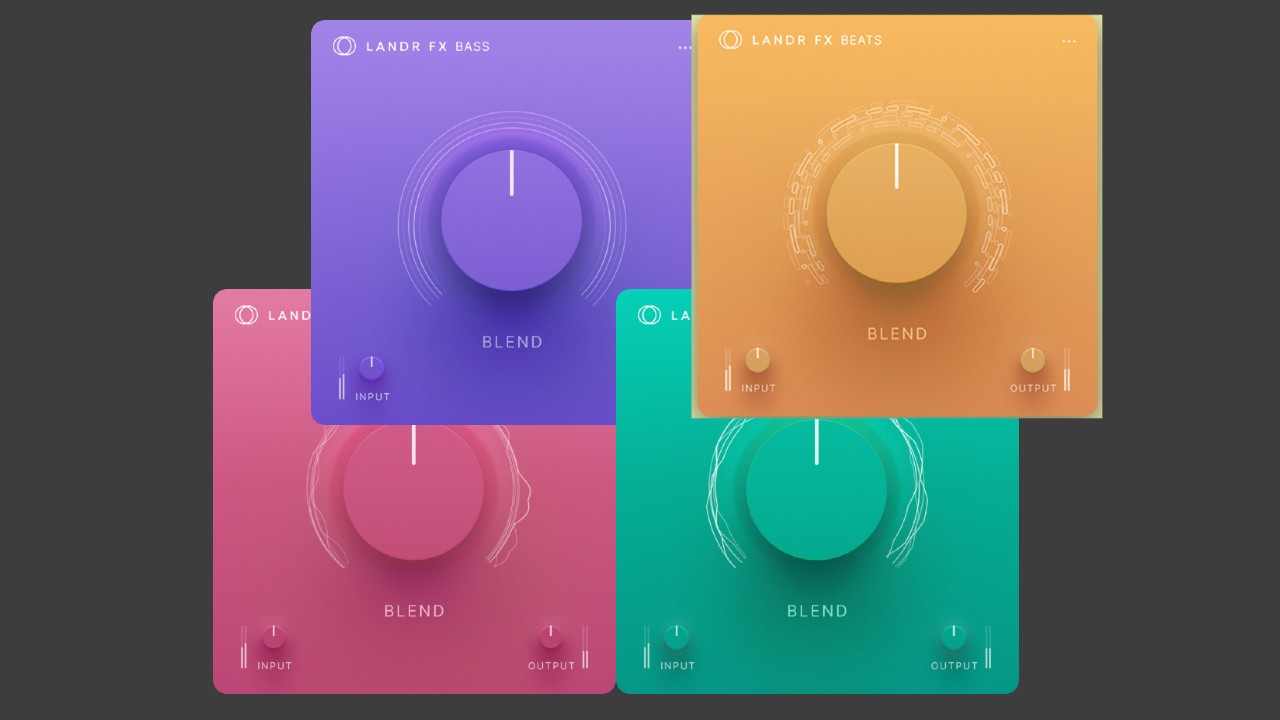The height and width of the screenshot is (720, 1280).
Task: Open the three-dot options menu on FX Beats
Action: (1069, 40)
